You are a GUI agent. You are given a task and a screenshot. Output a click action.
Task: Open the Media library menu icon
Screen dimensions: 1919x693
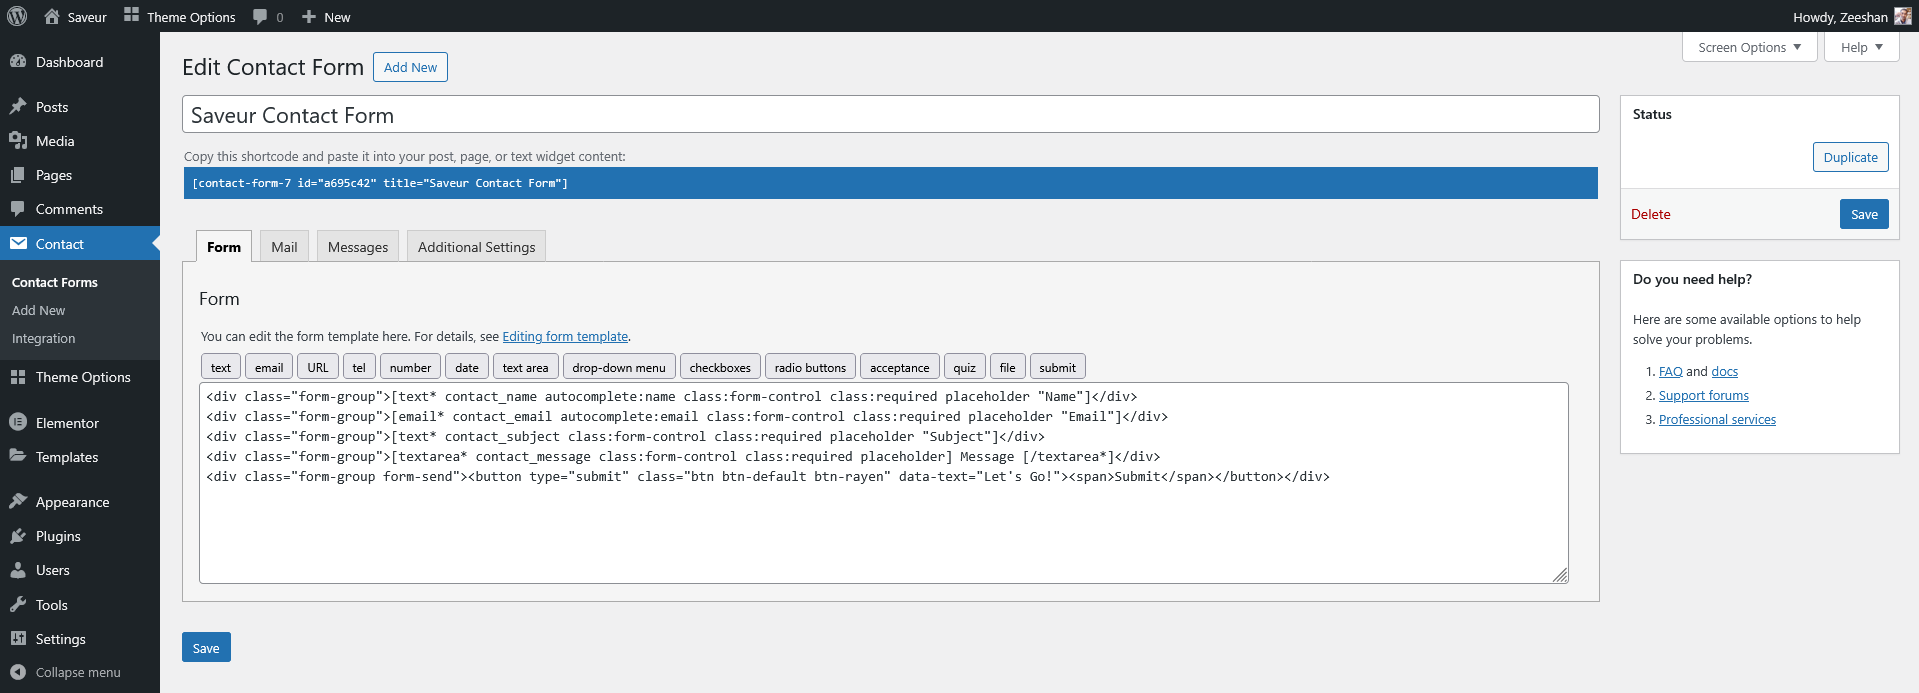(18, 141)
